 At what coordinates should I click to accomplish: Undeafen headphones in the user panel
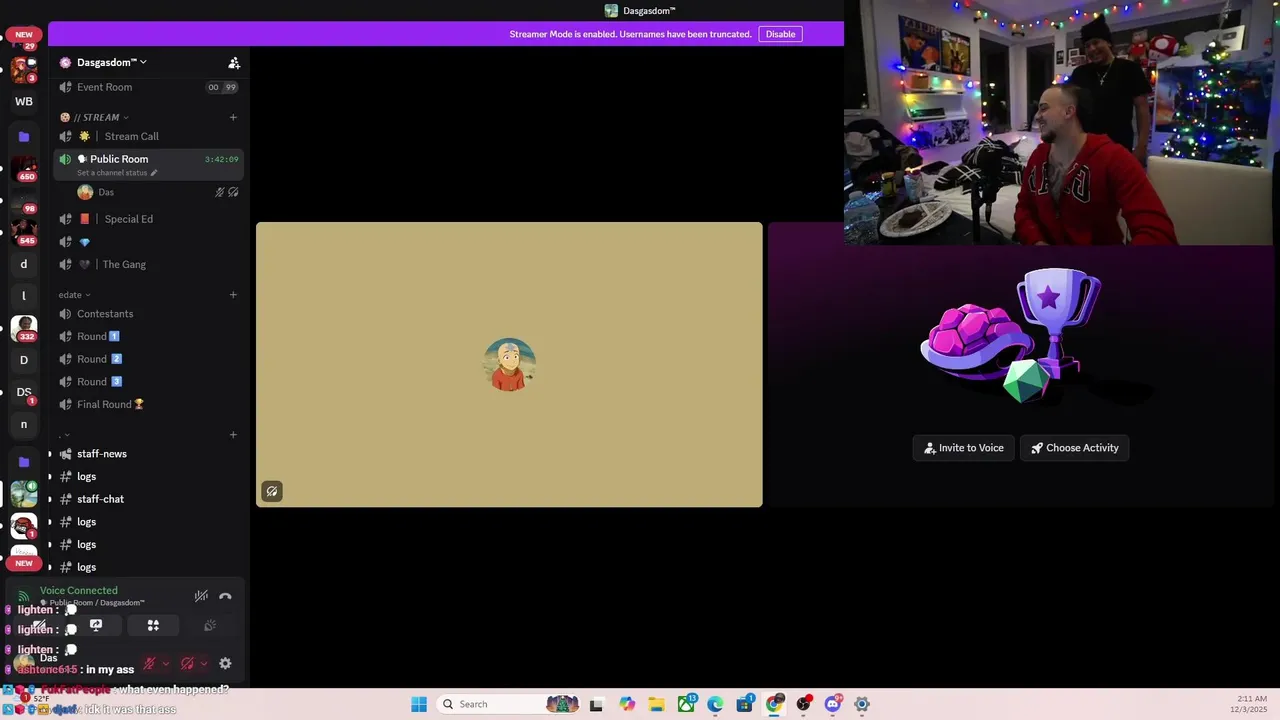(x=187, y=663)
